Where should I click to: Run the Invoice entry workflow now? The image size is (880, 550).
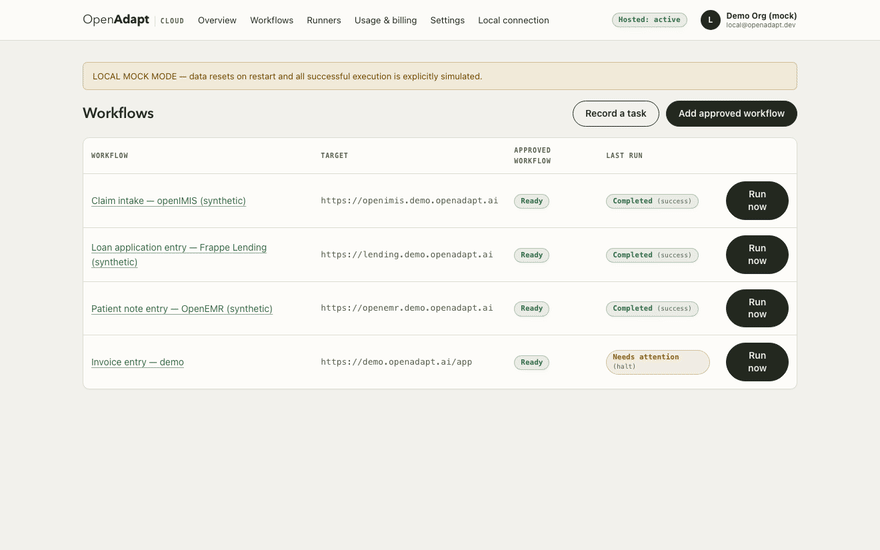757,362
